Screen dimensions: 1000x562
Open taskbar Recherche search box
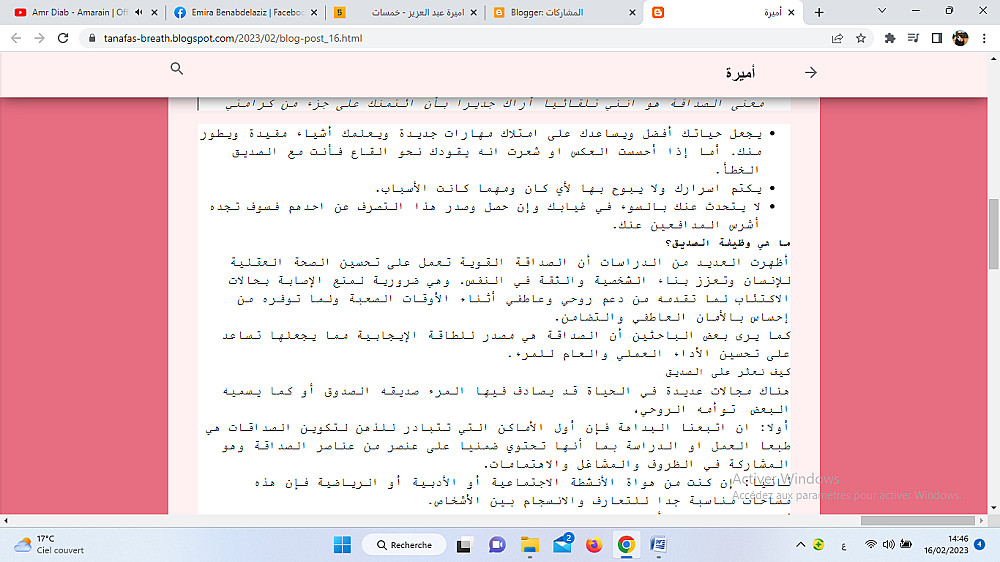pyautogui.click(x=404, y=545)
